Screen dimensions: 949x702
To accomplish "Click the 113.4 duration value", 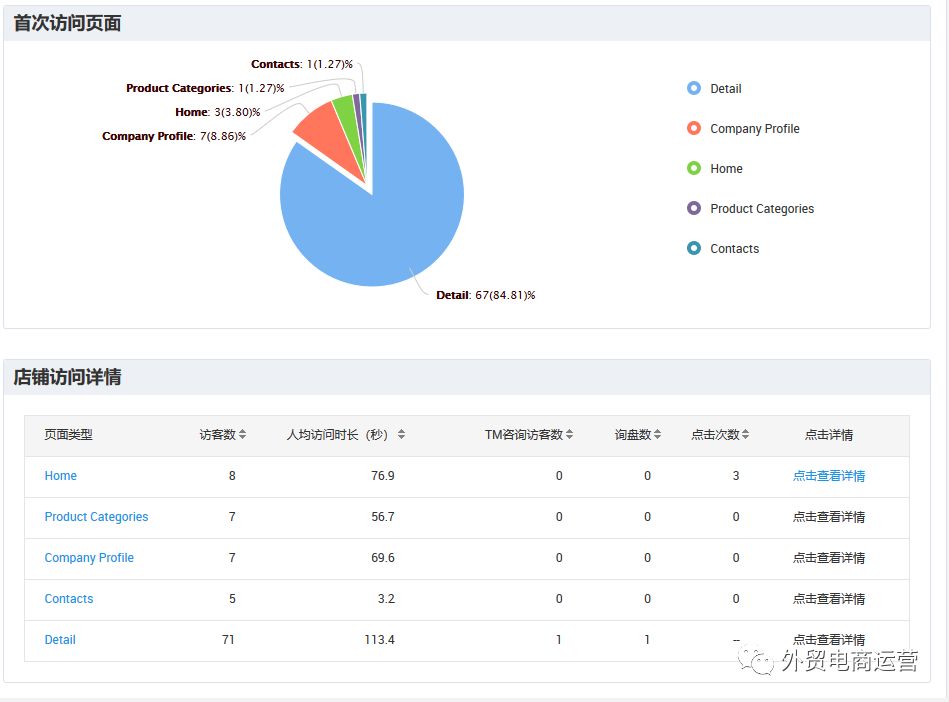I will pyautogui.click(x=379, y=640).
